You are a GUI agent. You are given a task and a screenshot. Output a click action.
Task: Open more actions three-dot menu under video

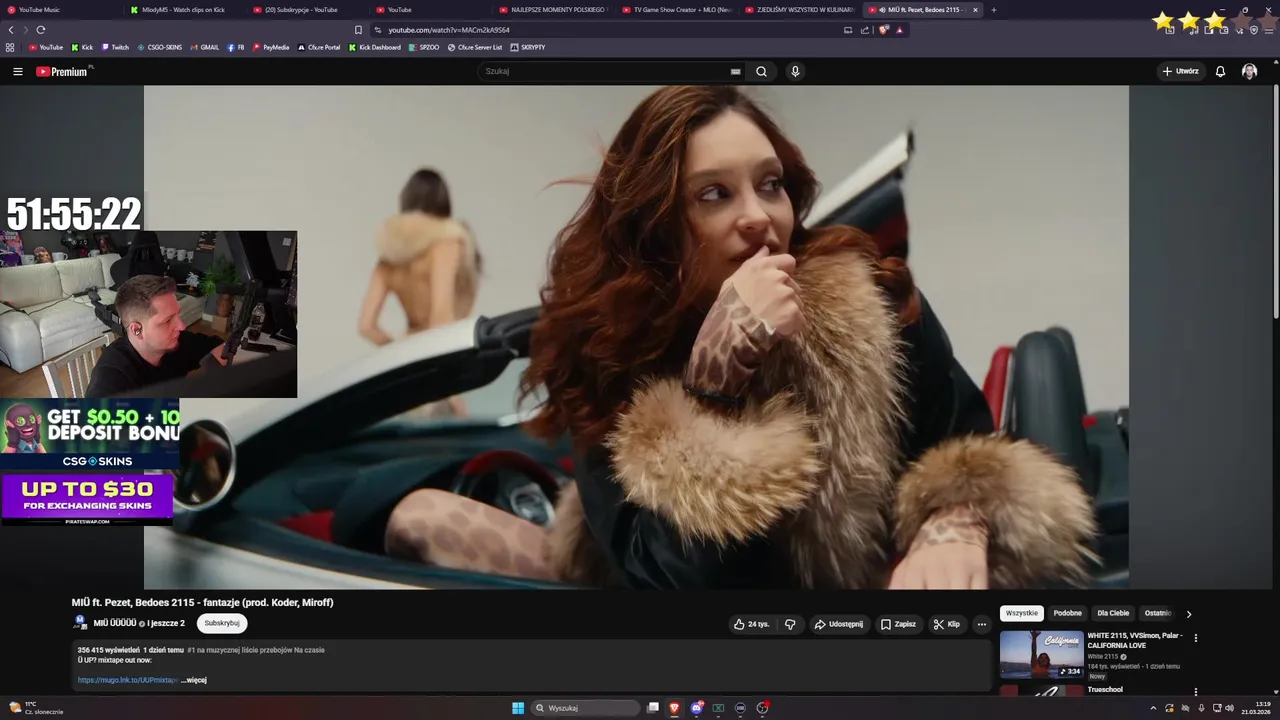[x=981, y=624]
